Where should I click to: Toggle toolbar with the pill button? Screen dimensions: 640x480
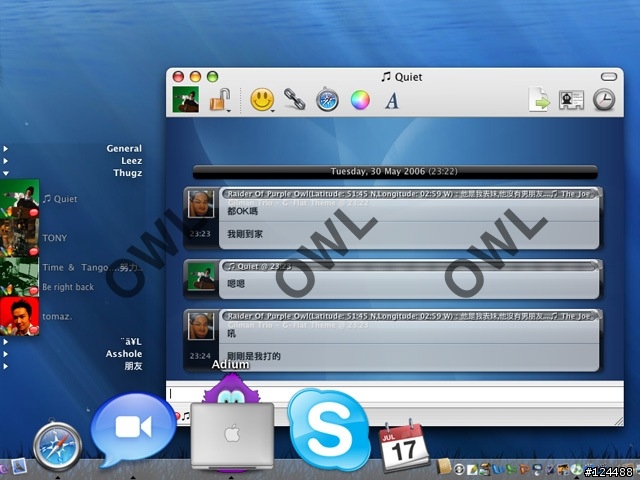tap(609, 76)
